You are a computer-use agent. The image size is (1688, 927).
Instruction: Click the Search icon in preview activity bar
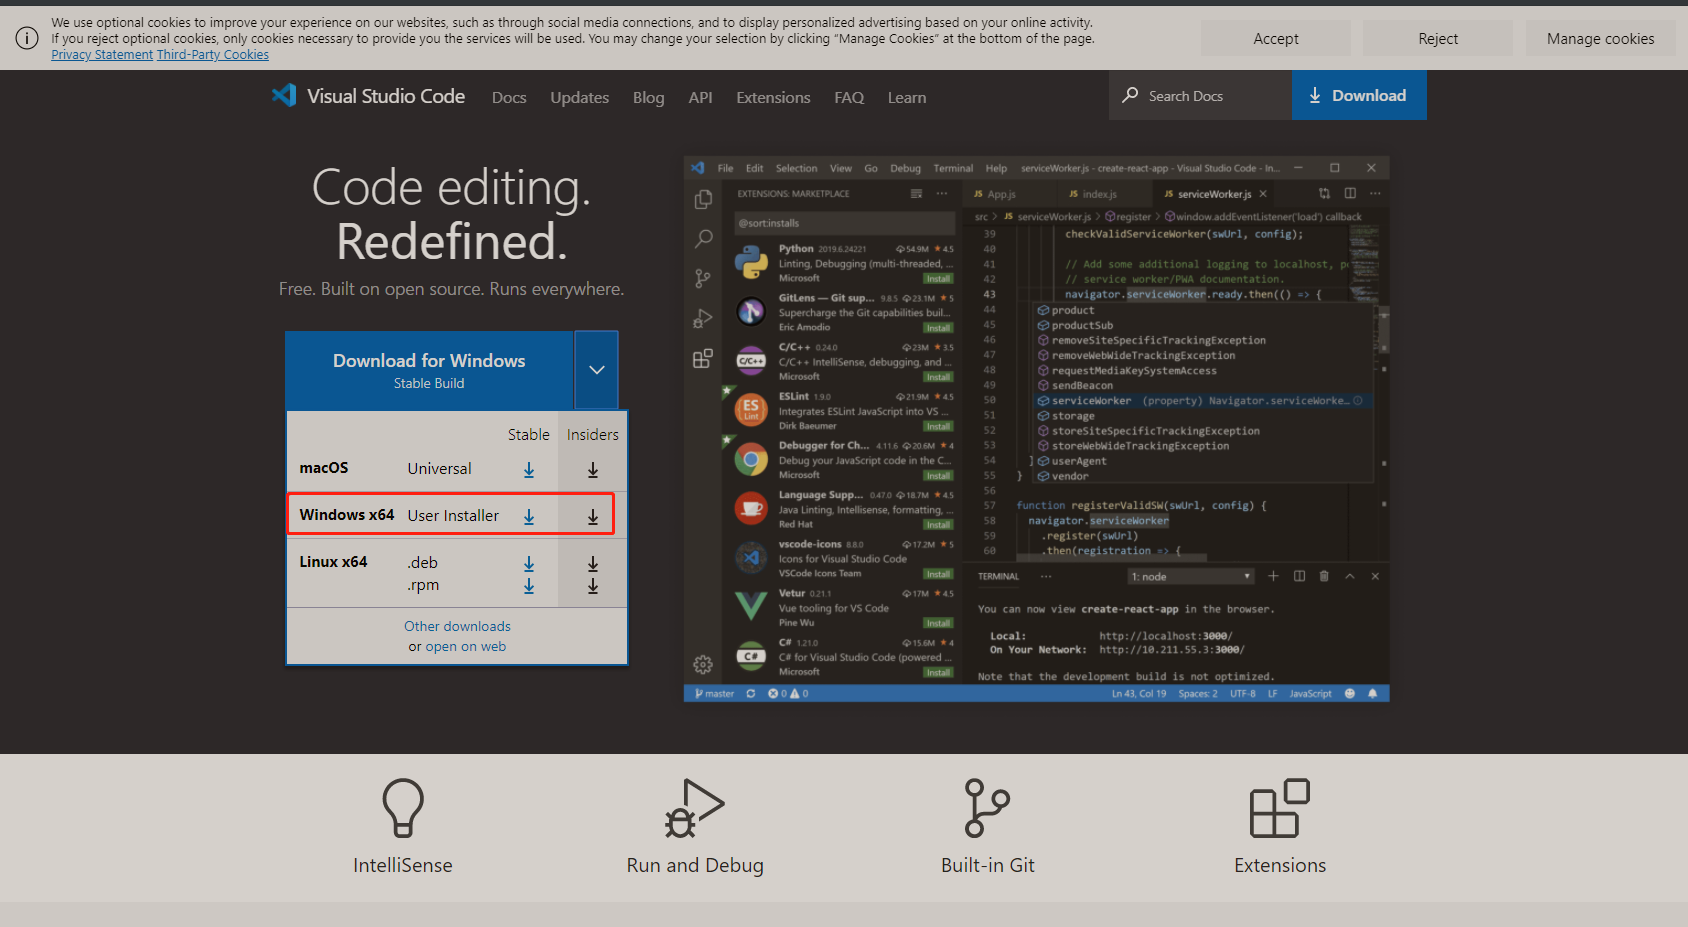703,239
